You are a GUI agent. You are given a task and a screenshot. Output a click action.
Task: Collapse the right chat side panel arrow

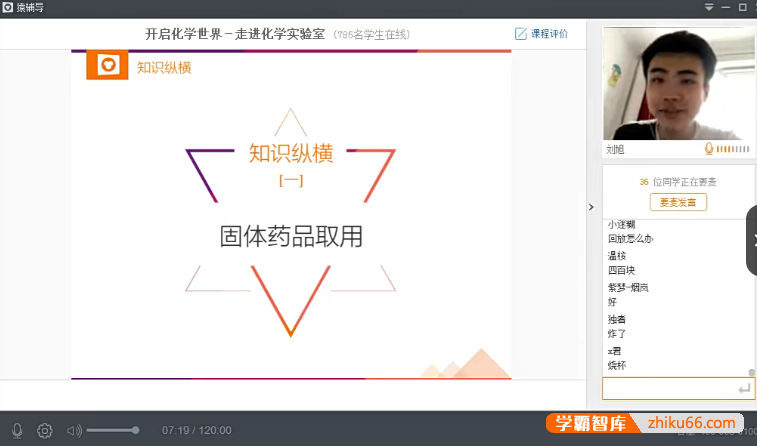[x=591, y=207]
